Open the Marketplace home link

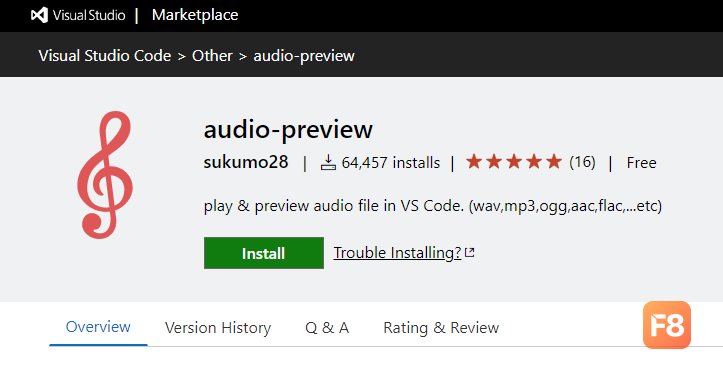coord(195,15)
